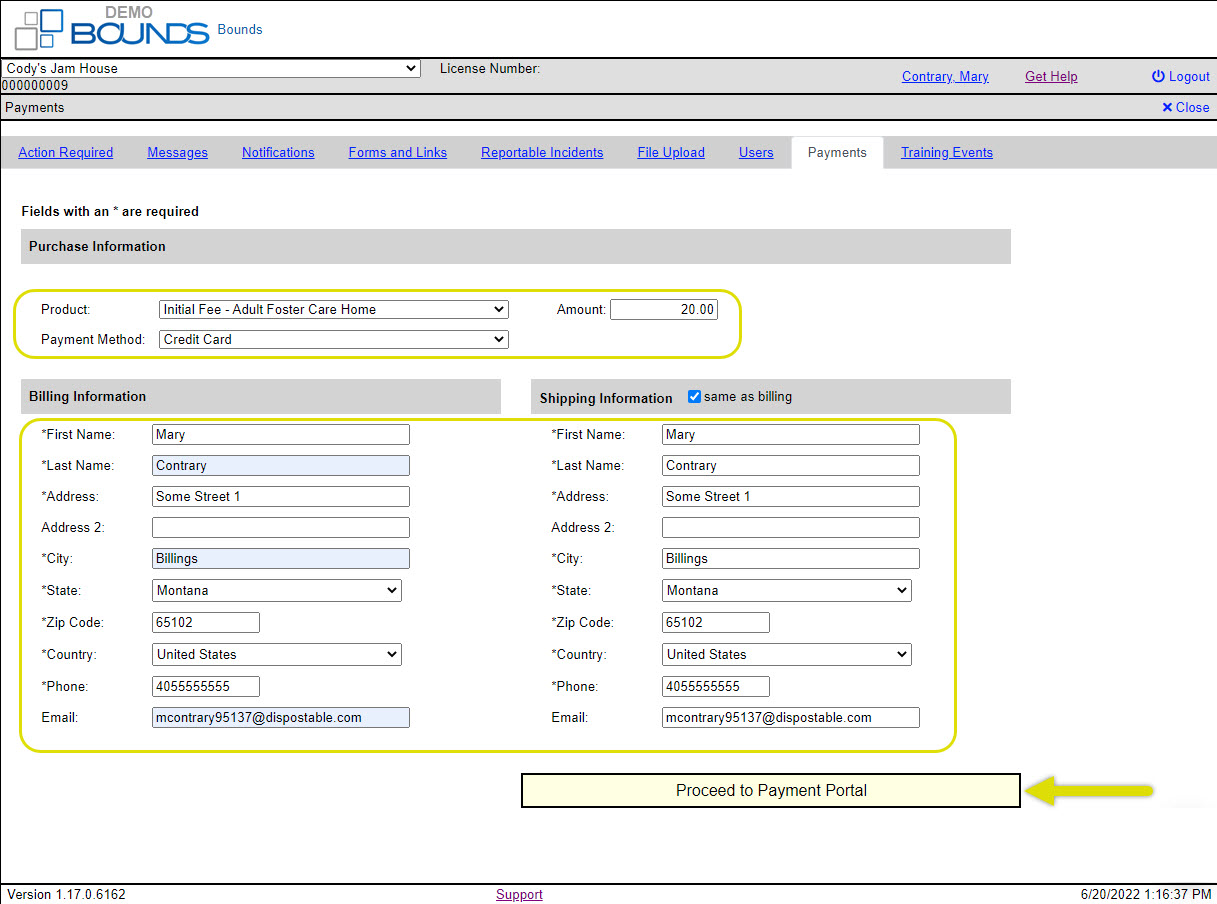Click the billing Address 2 field
1217x904 pixels.
281,527
